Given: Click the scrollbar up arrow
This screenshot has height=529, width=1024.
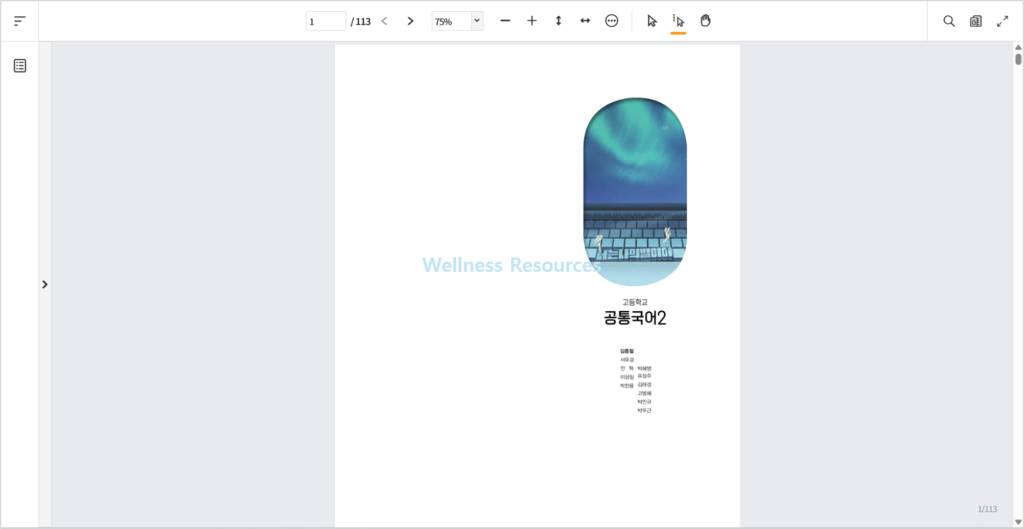Looking at the screenshot, I should click(1018, 47).
